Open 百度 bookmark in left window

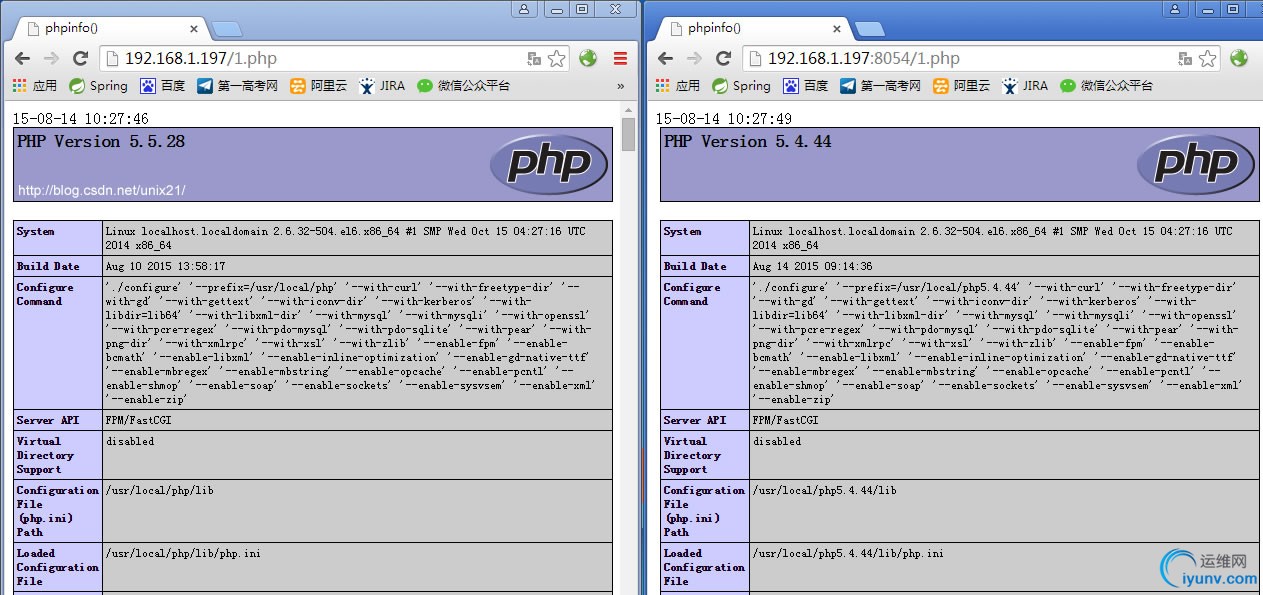pyautogui.click(x=163, y=86)
